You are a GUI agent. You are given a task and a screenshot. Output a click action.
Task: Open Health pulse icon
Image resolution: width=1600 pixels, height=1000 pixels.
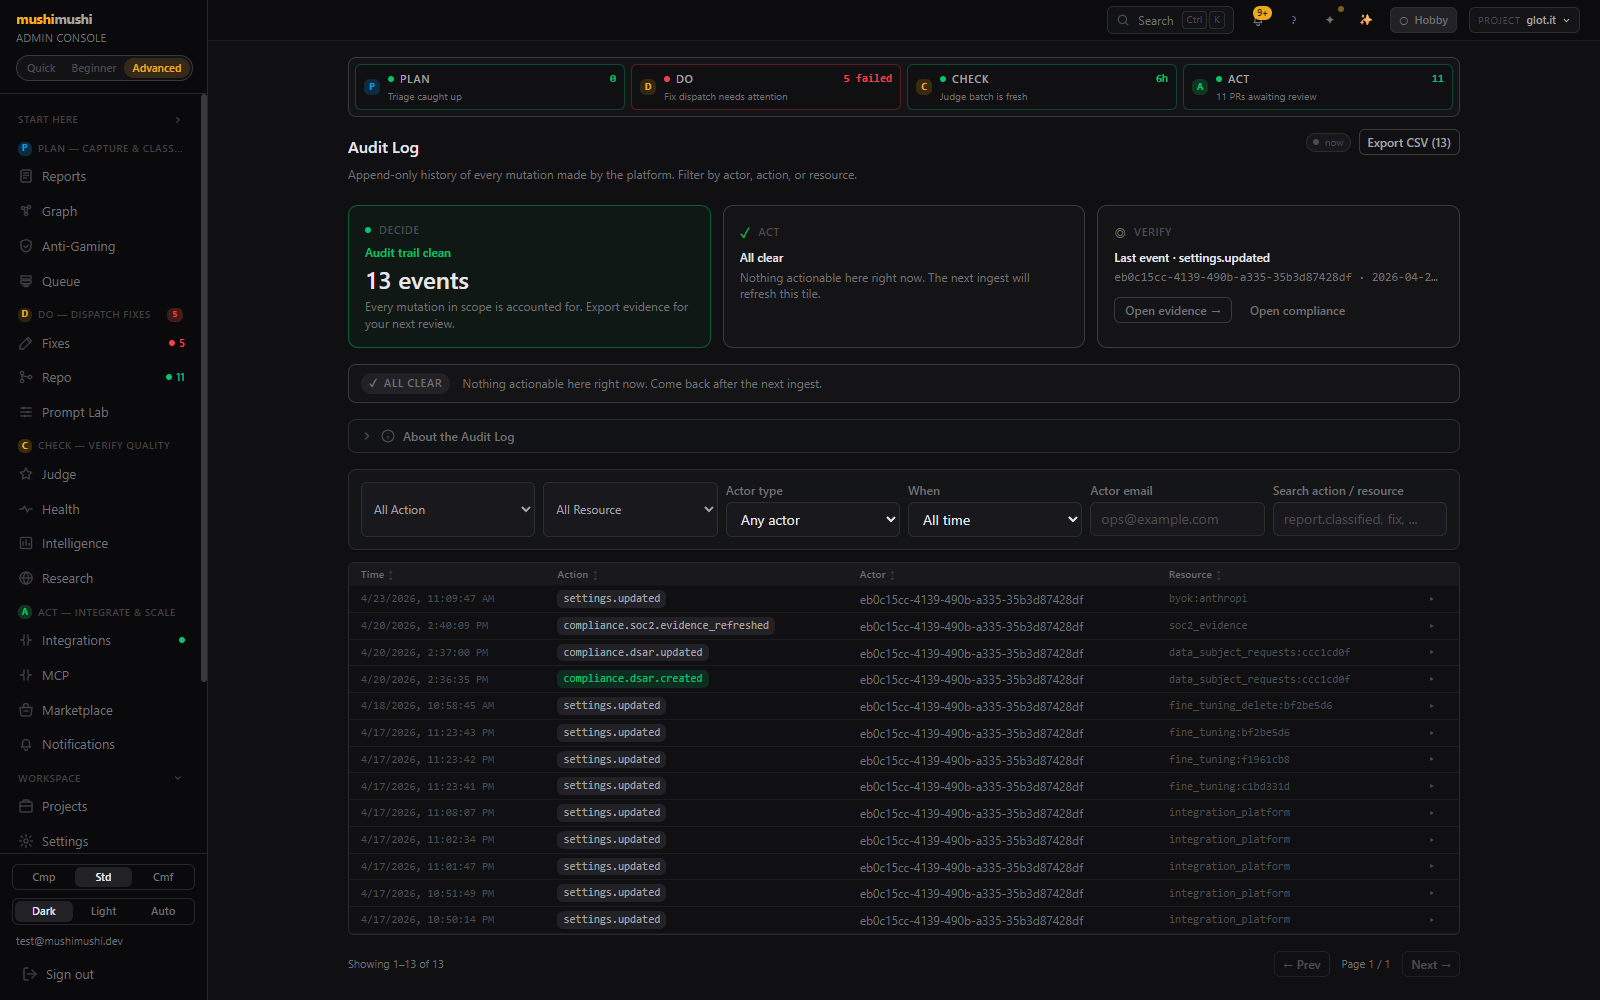click(x=26, y=509)
